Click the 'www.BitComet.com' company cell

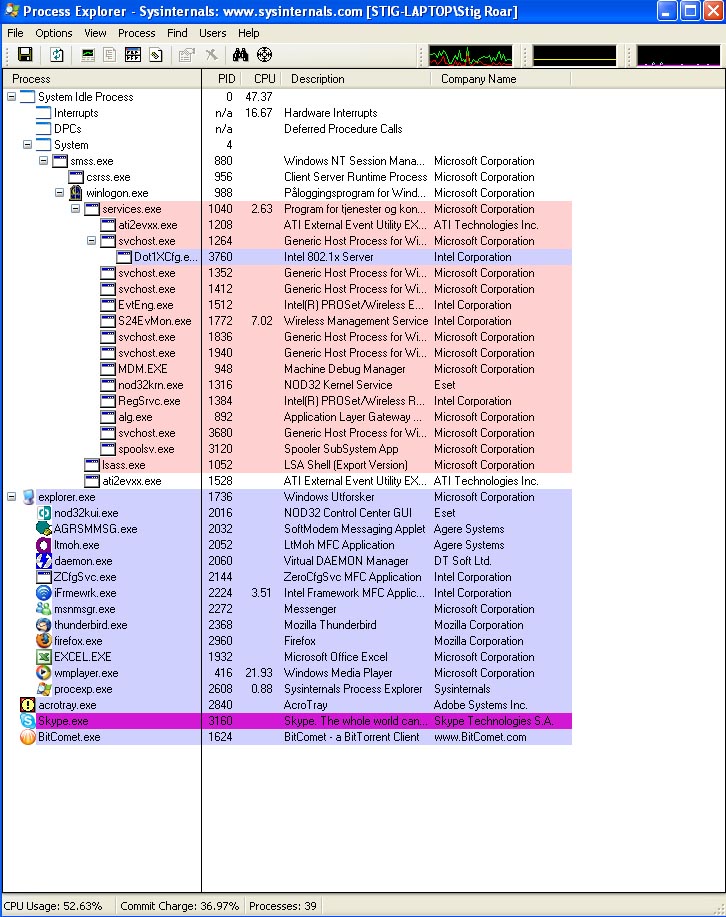point(480,737)
